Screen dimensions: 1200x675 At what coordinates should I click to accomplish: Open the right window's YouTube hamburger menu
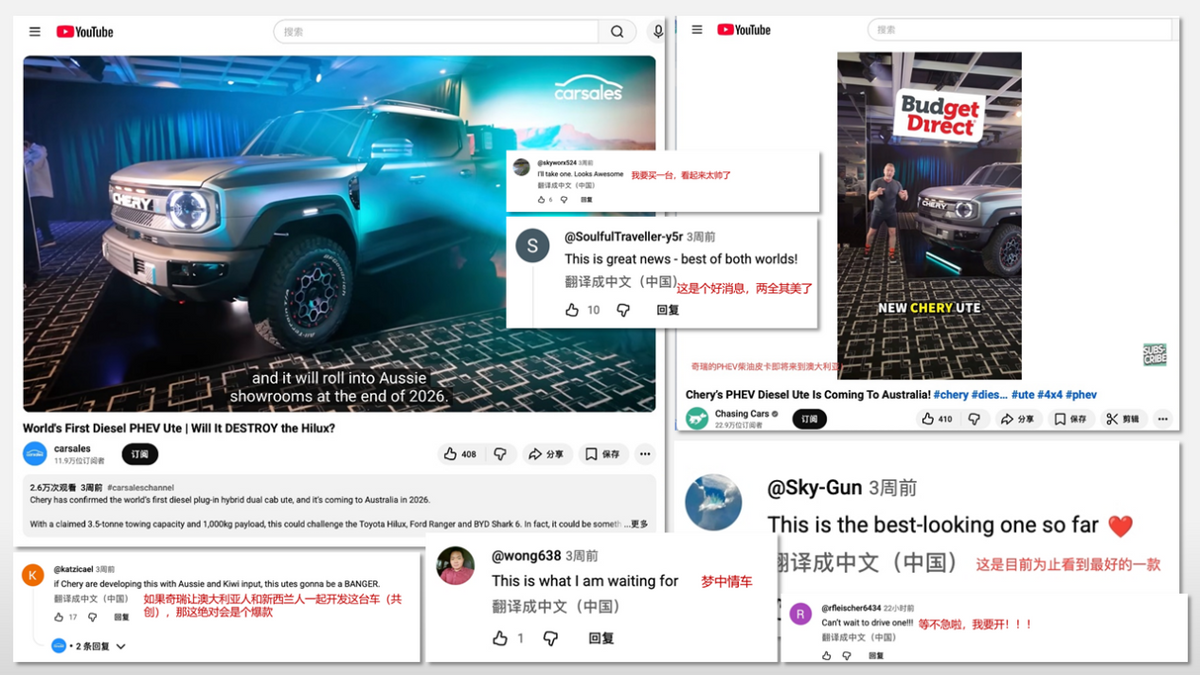pyautogui.click(x=697, y=30)
